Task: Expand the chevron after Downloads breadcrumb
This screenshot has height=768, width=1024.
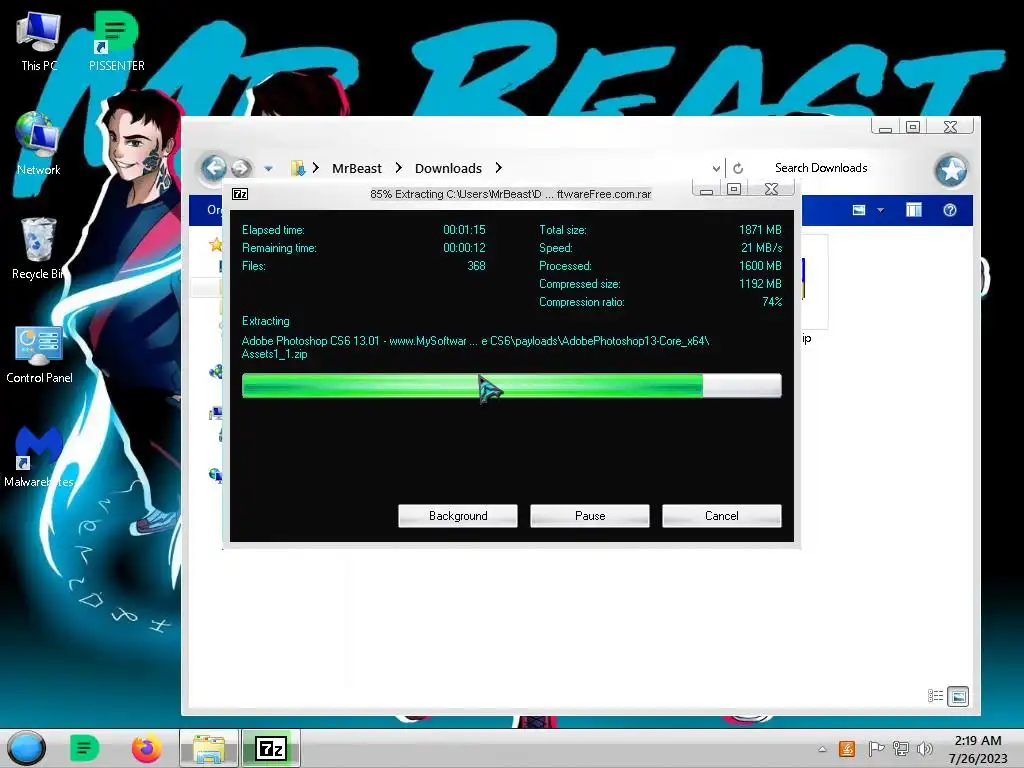Action: tap(498, 168)
